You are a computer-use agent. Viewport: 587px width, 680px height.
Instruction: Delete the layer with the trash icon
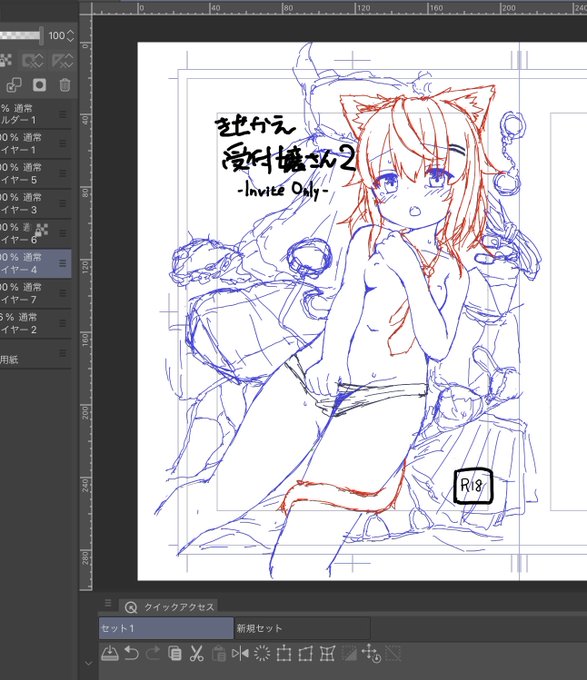tap(65, 85)
